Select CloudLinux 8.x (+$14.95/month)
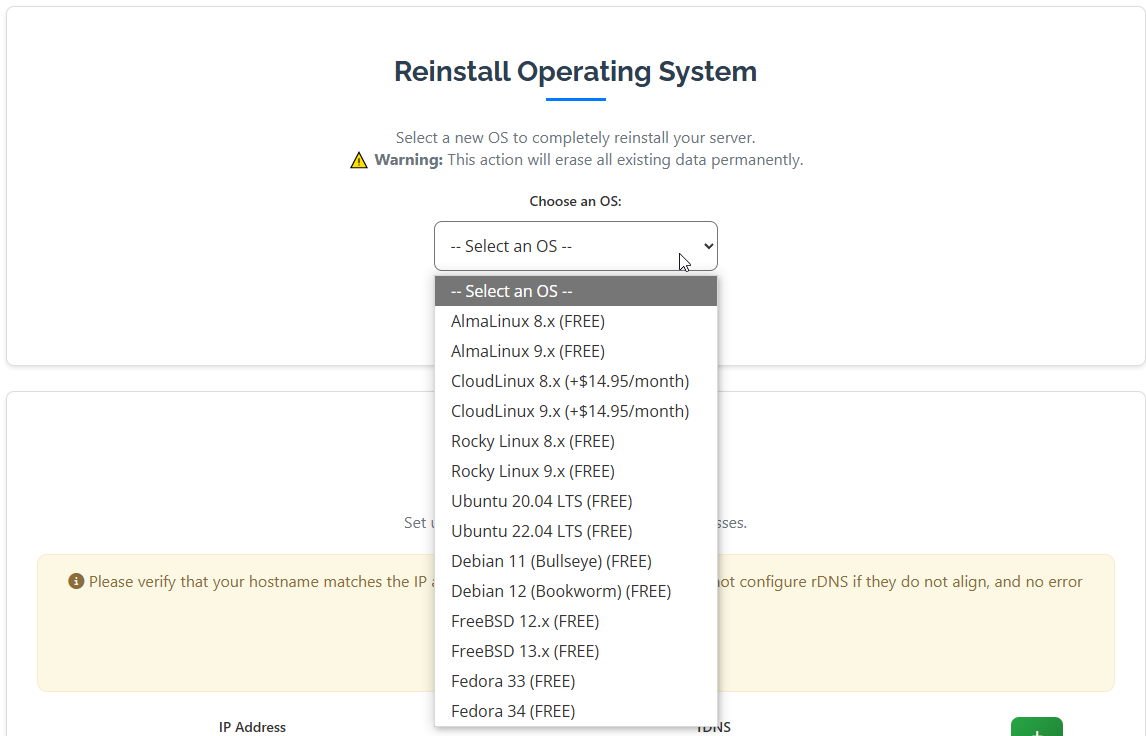Image resolution: width=1146 pixels, height=736 pixels. tap(576, 381)
